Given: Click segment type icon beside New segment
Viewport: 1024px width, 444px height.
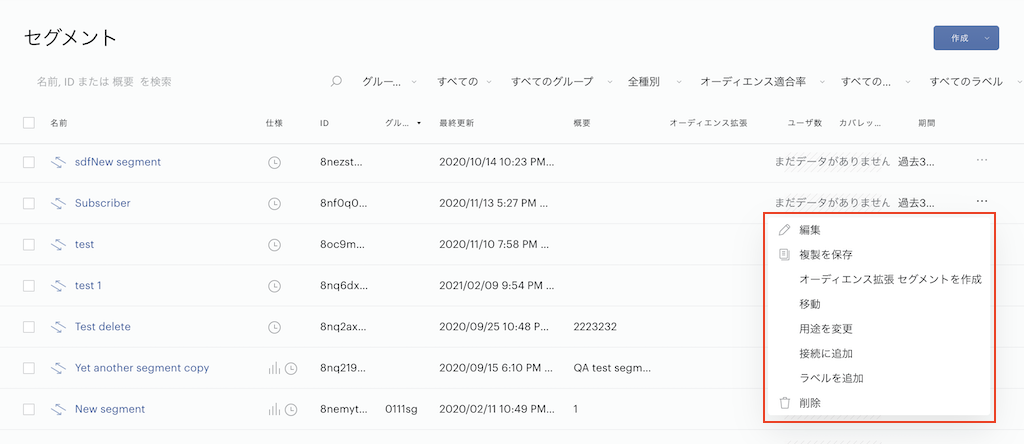Looking at the screenshot, I should point(59,409).
